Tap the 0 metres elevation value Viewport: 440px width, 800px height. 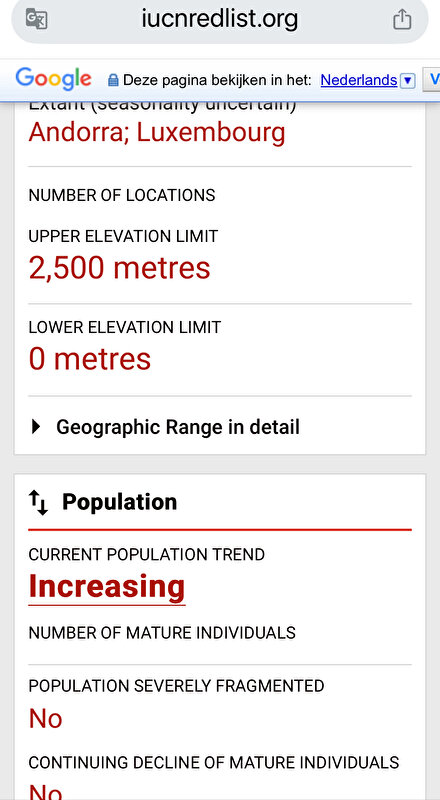(90, 359)
